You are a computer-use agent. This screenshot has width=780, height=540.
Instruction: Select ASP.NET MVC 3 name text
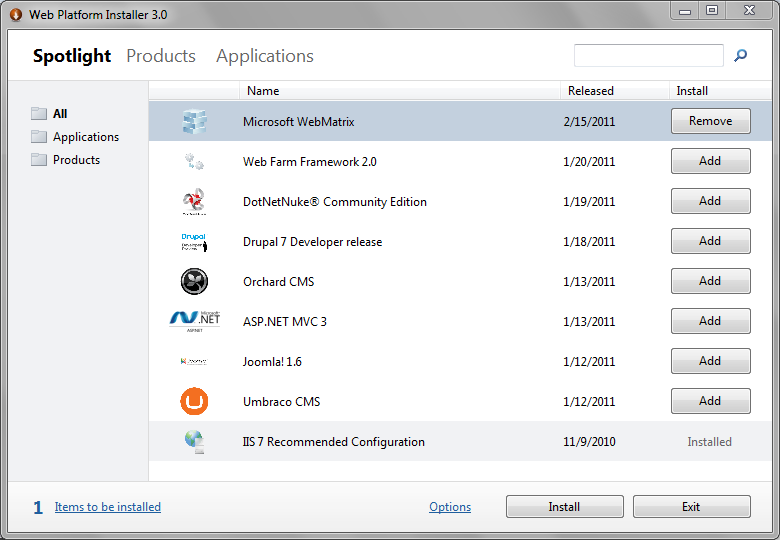pos(285,322)
